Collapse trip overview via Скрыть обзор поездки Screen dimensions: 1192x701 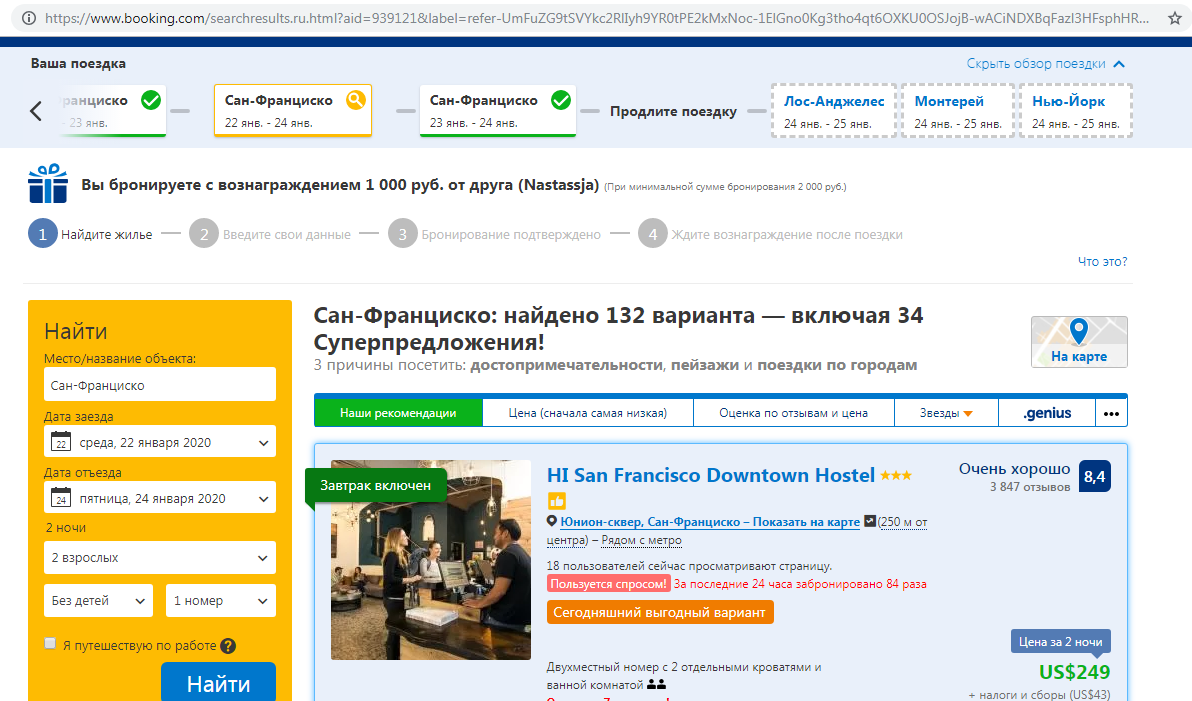pos(1045,64)
